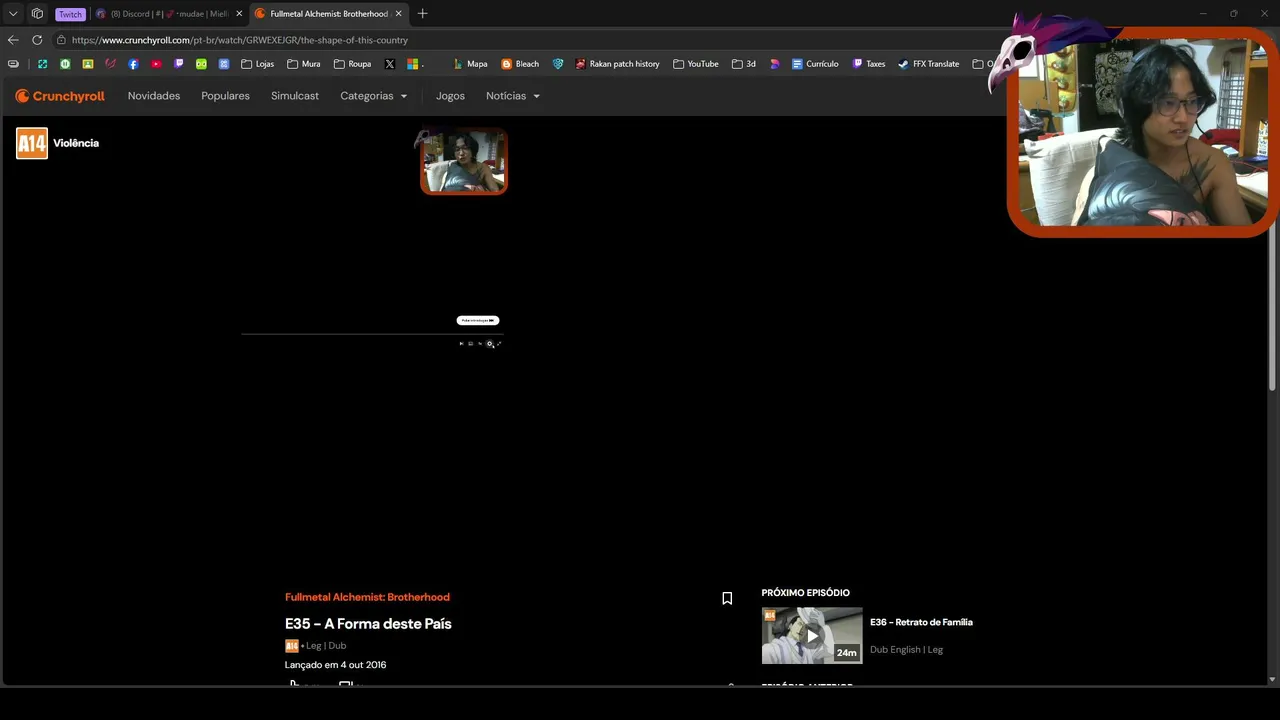This screenshot has height=720, width=1280.
Task: Open the Bleach Blogger bookmark
Action: coord(520,64)
